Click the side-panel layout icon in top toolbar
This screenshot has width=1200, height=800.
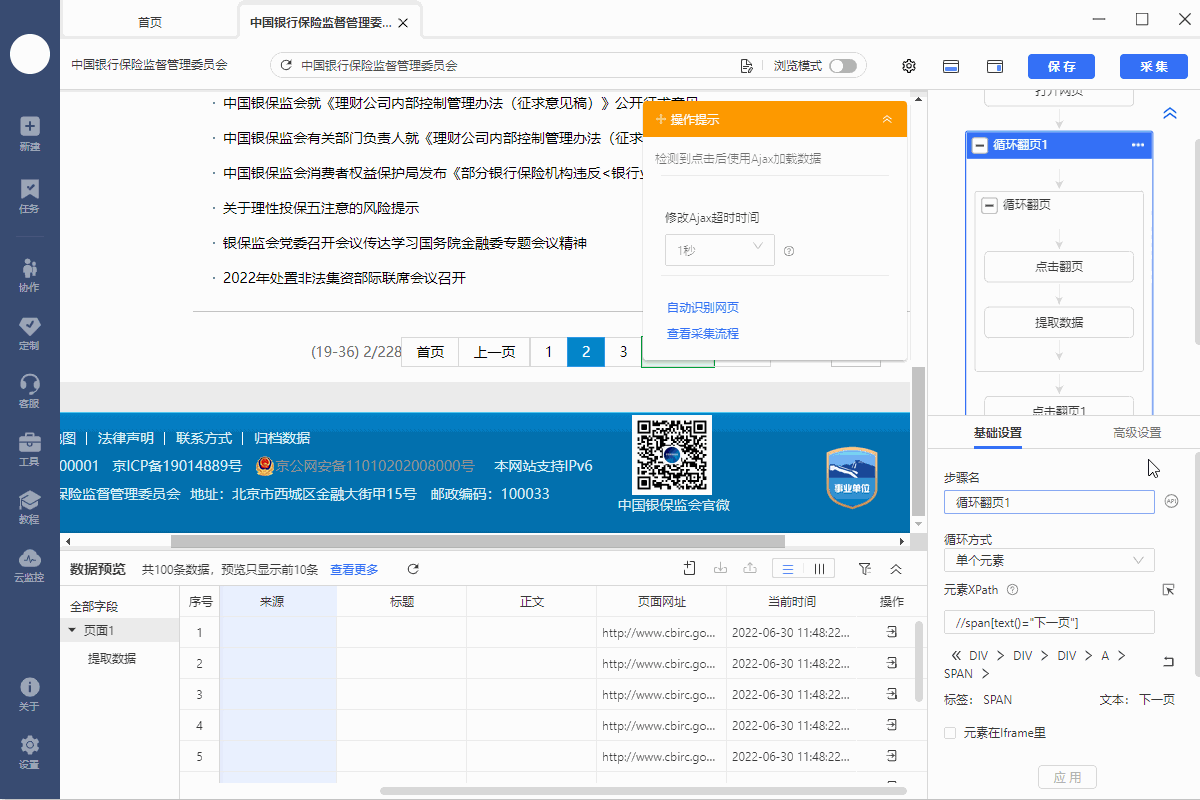coord(995,66)
